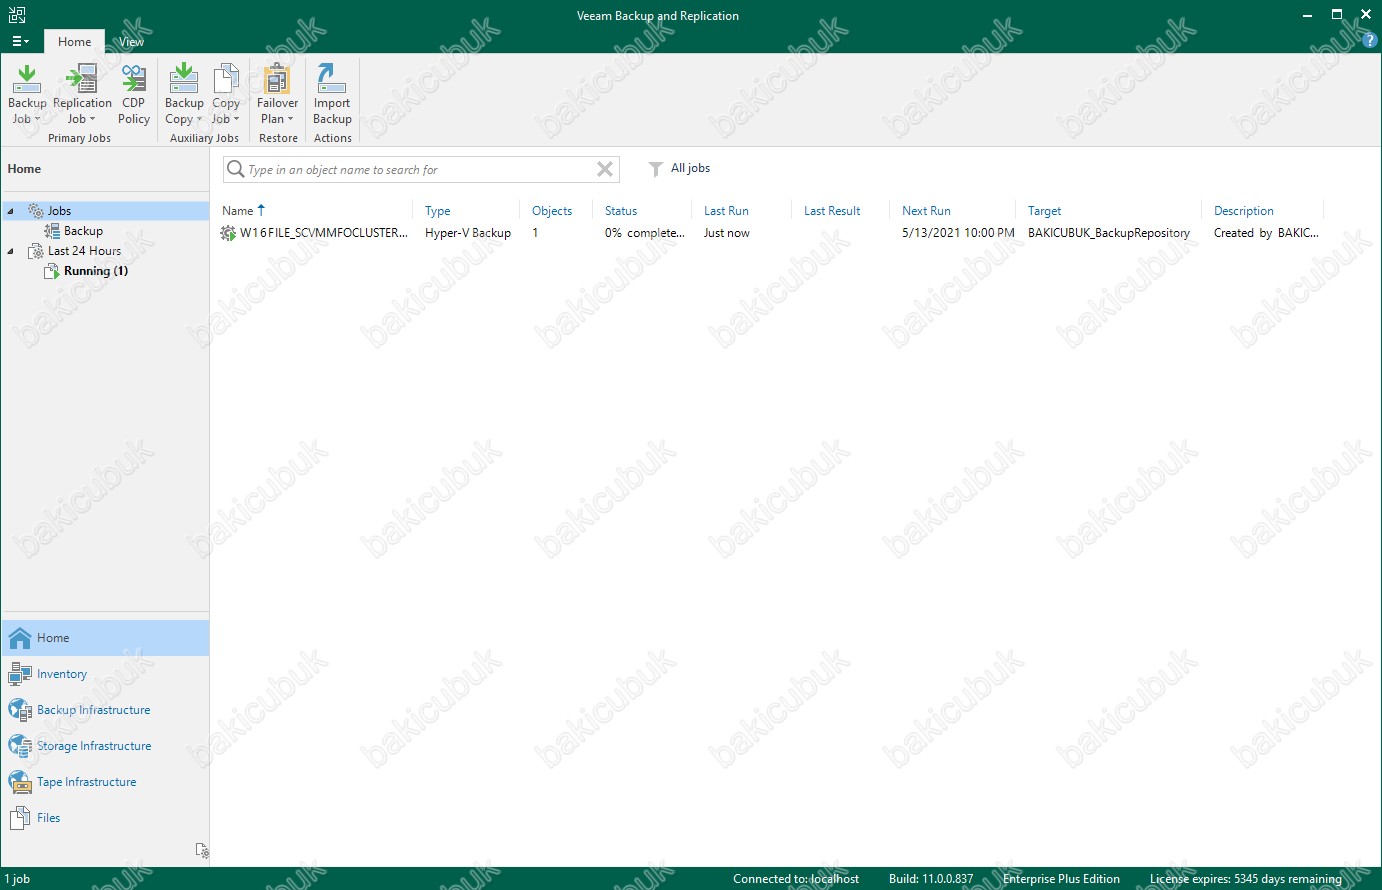Click the Objects count 1 cell
The image size is (1382, 890).
pyautogui.click(x=535, y=233)
